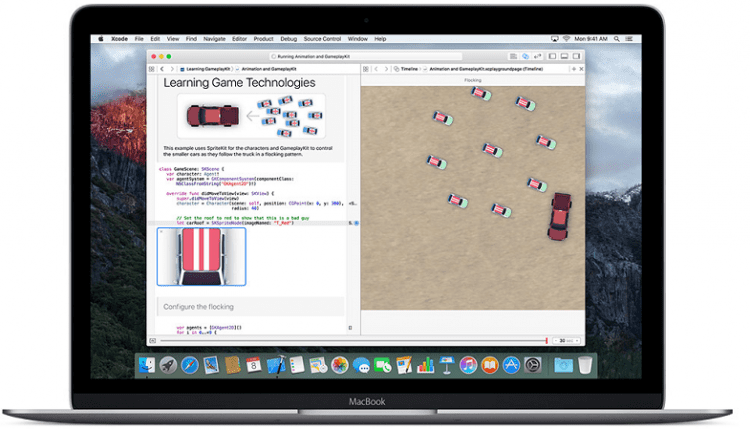Open Notification Center from menu bar
The width and height of the screenshot is (750, 430).
[x=629, y=39]
